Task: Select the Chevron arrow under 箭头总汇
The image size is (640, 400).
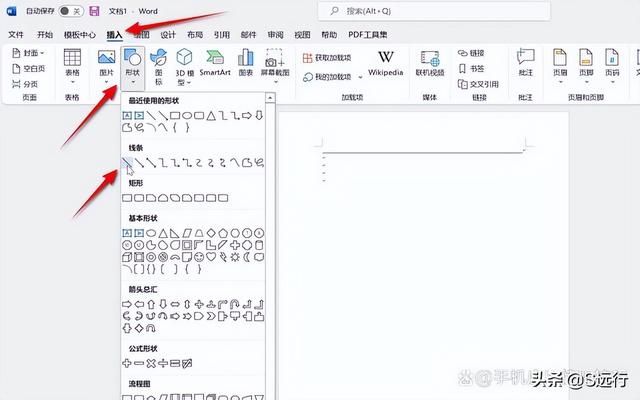Action: (x=211, y=316)
